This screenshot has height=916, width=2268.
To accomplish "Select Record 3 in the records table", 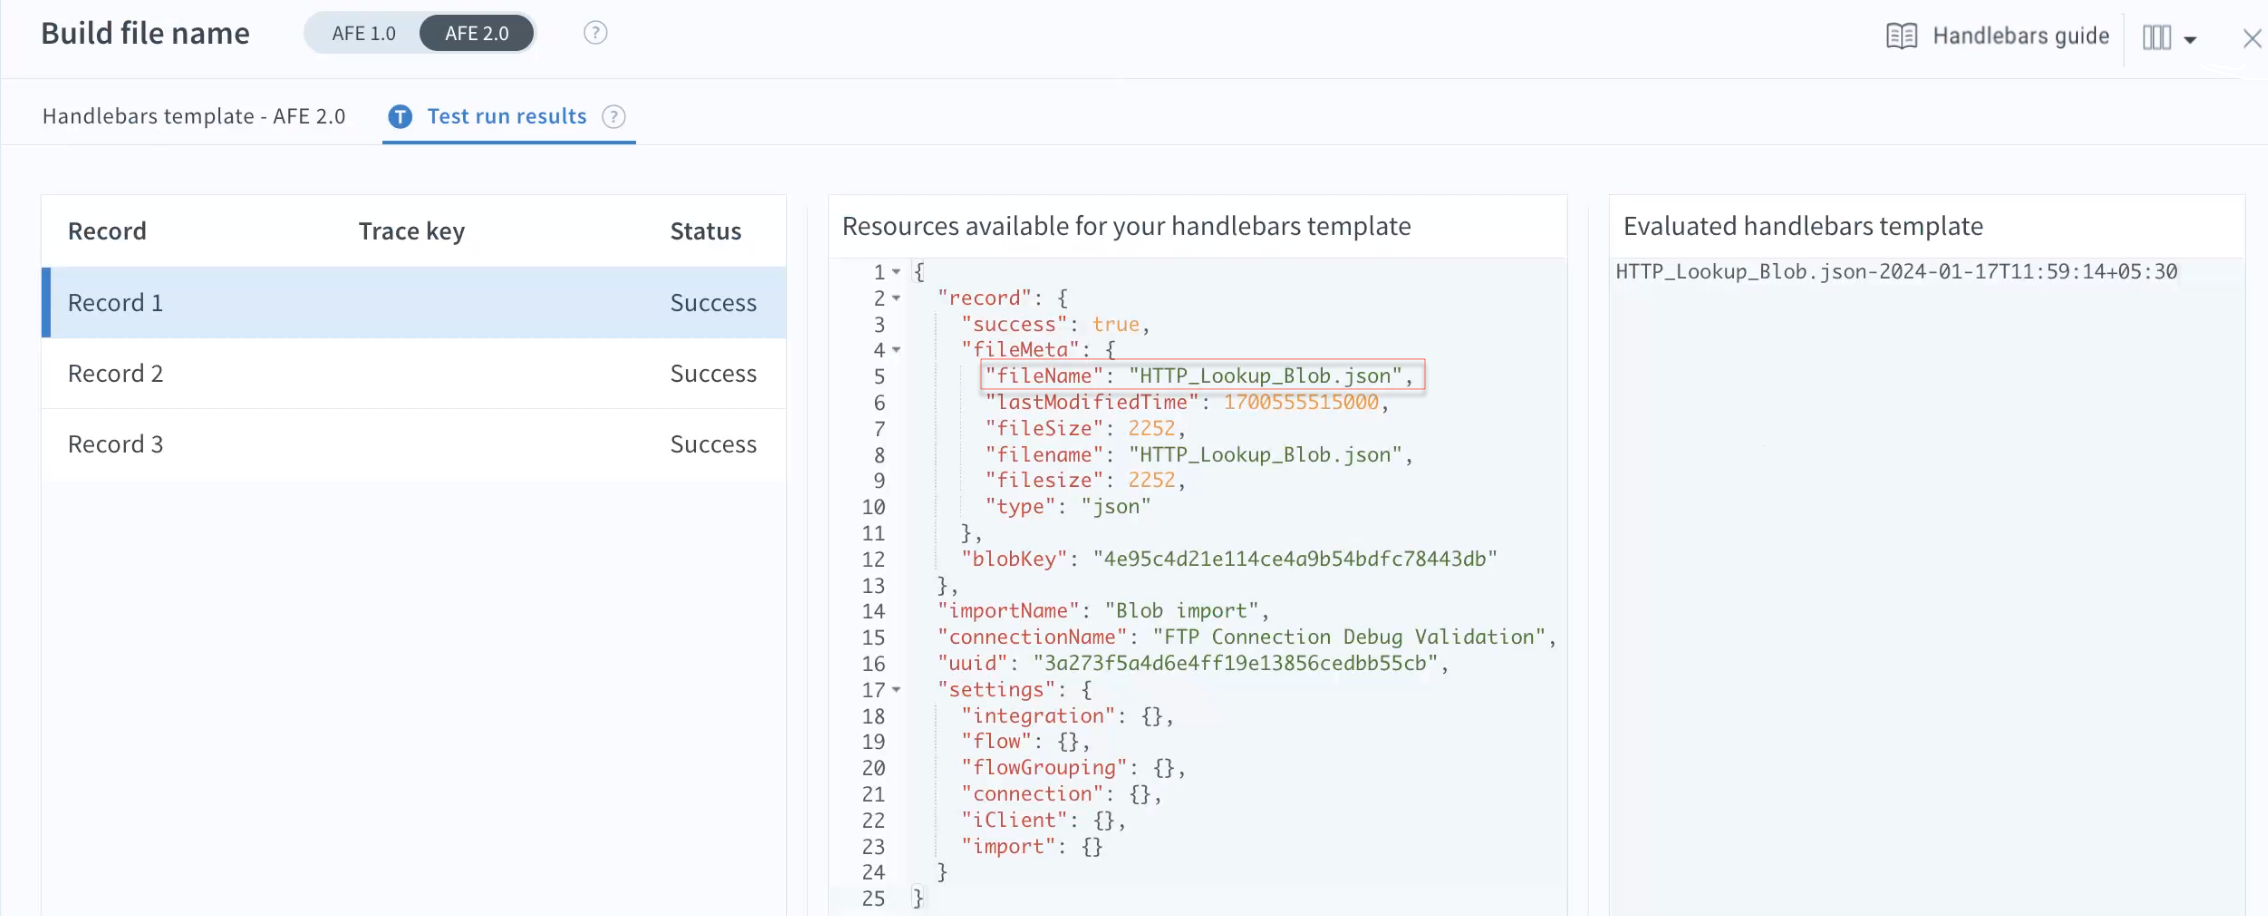I will tap(414, 444).
